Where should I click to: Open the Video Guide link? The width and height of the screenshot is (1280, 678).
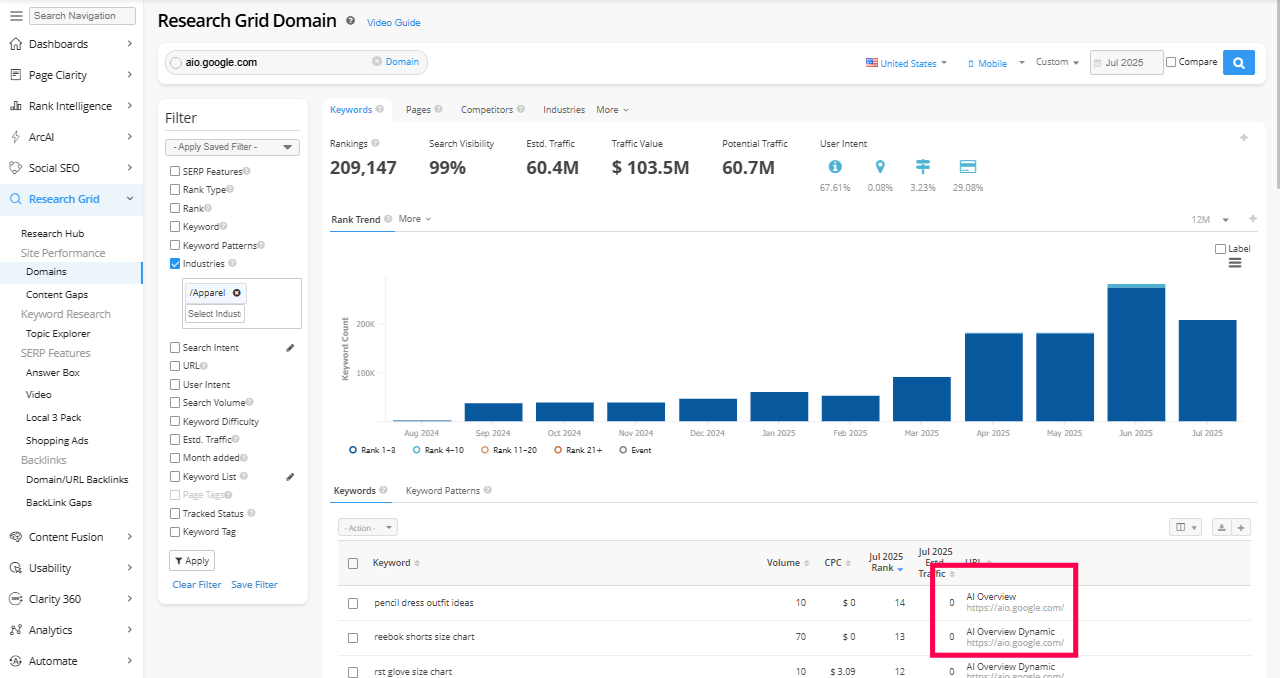(393, 23)
